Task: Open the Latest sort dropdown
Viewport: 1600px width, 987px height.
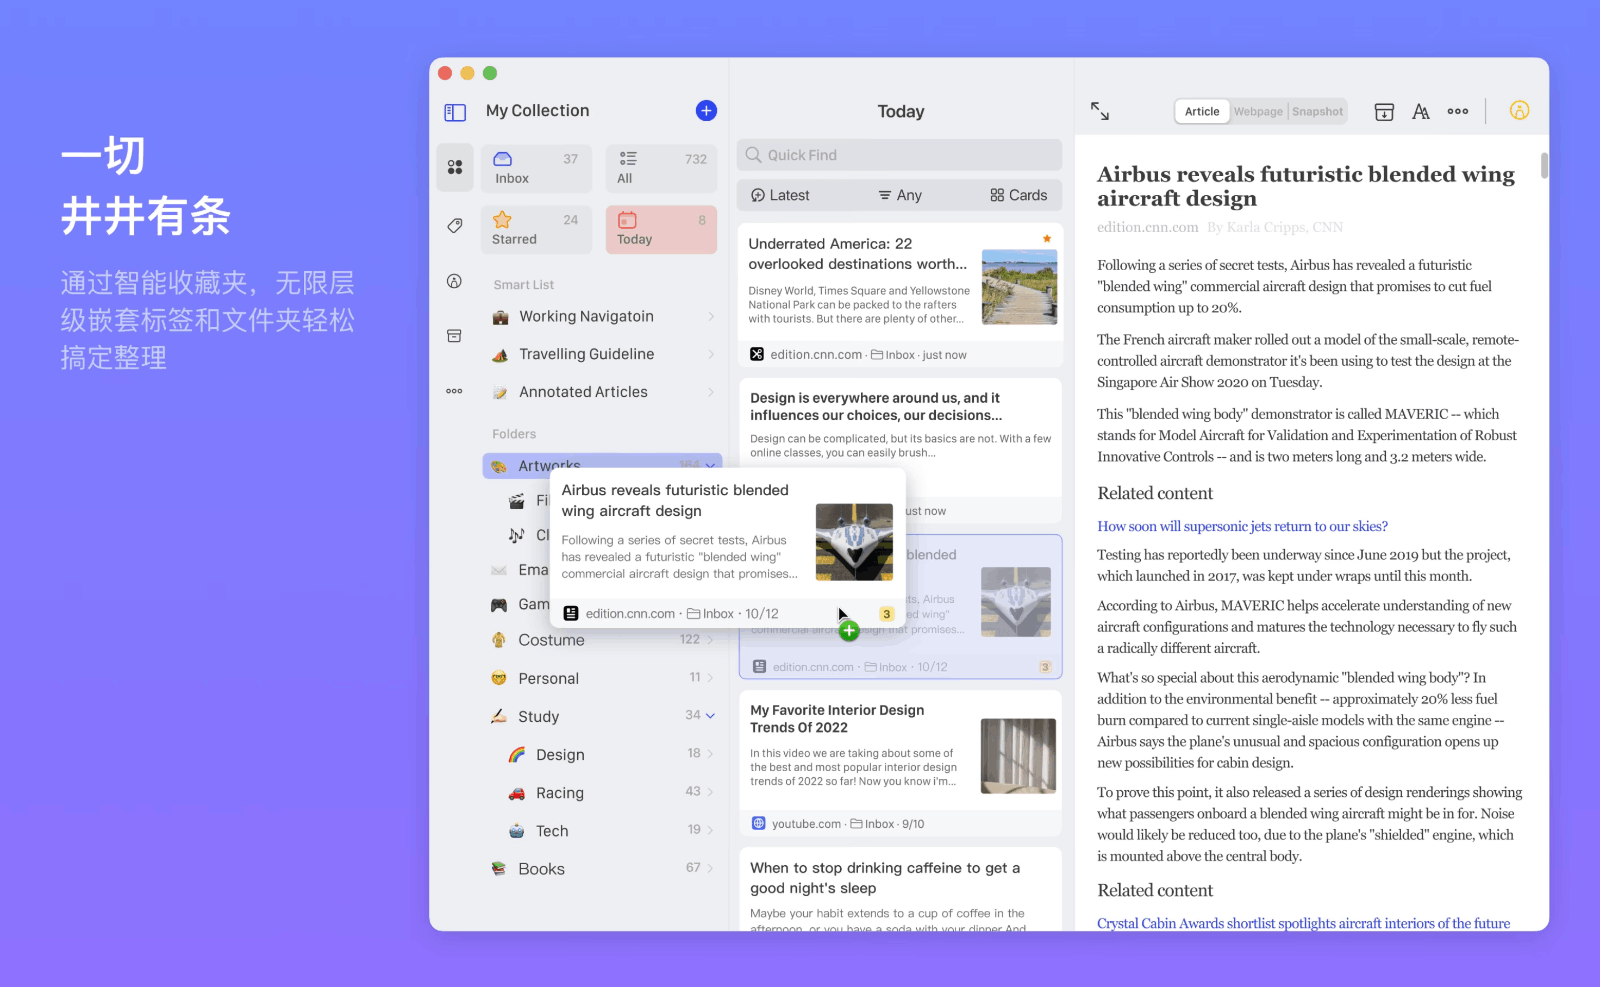Action: 781,196
